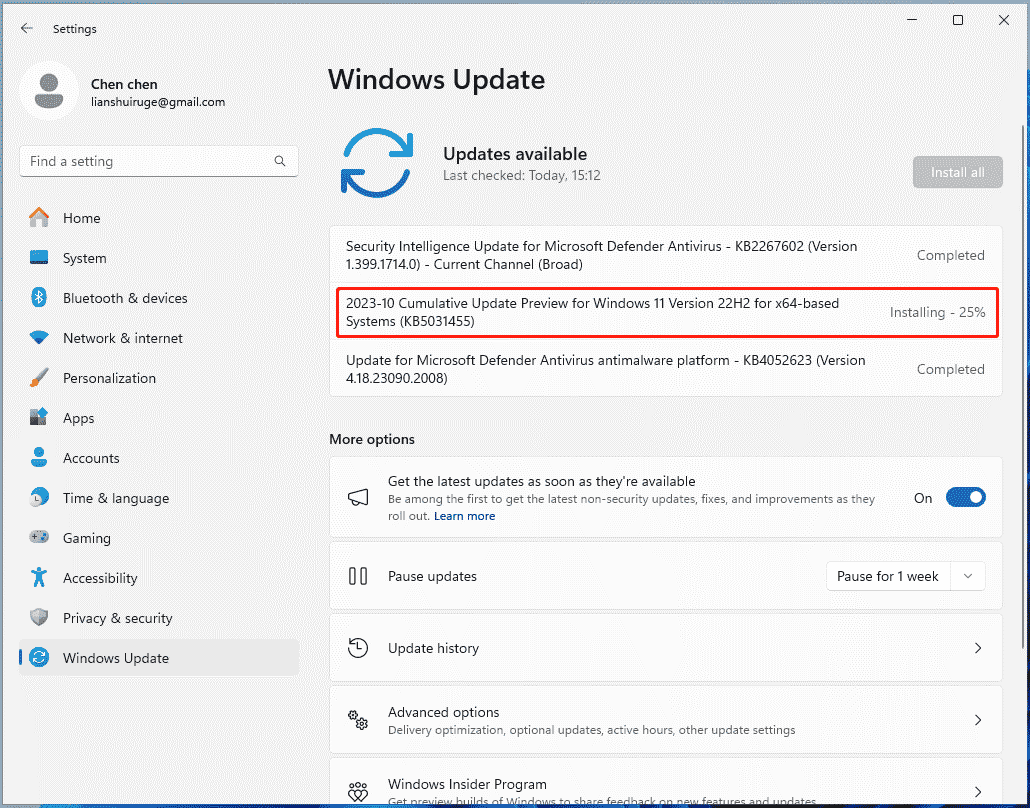The height and width of the screenshot is (808, 1030).
Task: Close the Settings window
Action: pyautogui.click(x=1004, y=20)
